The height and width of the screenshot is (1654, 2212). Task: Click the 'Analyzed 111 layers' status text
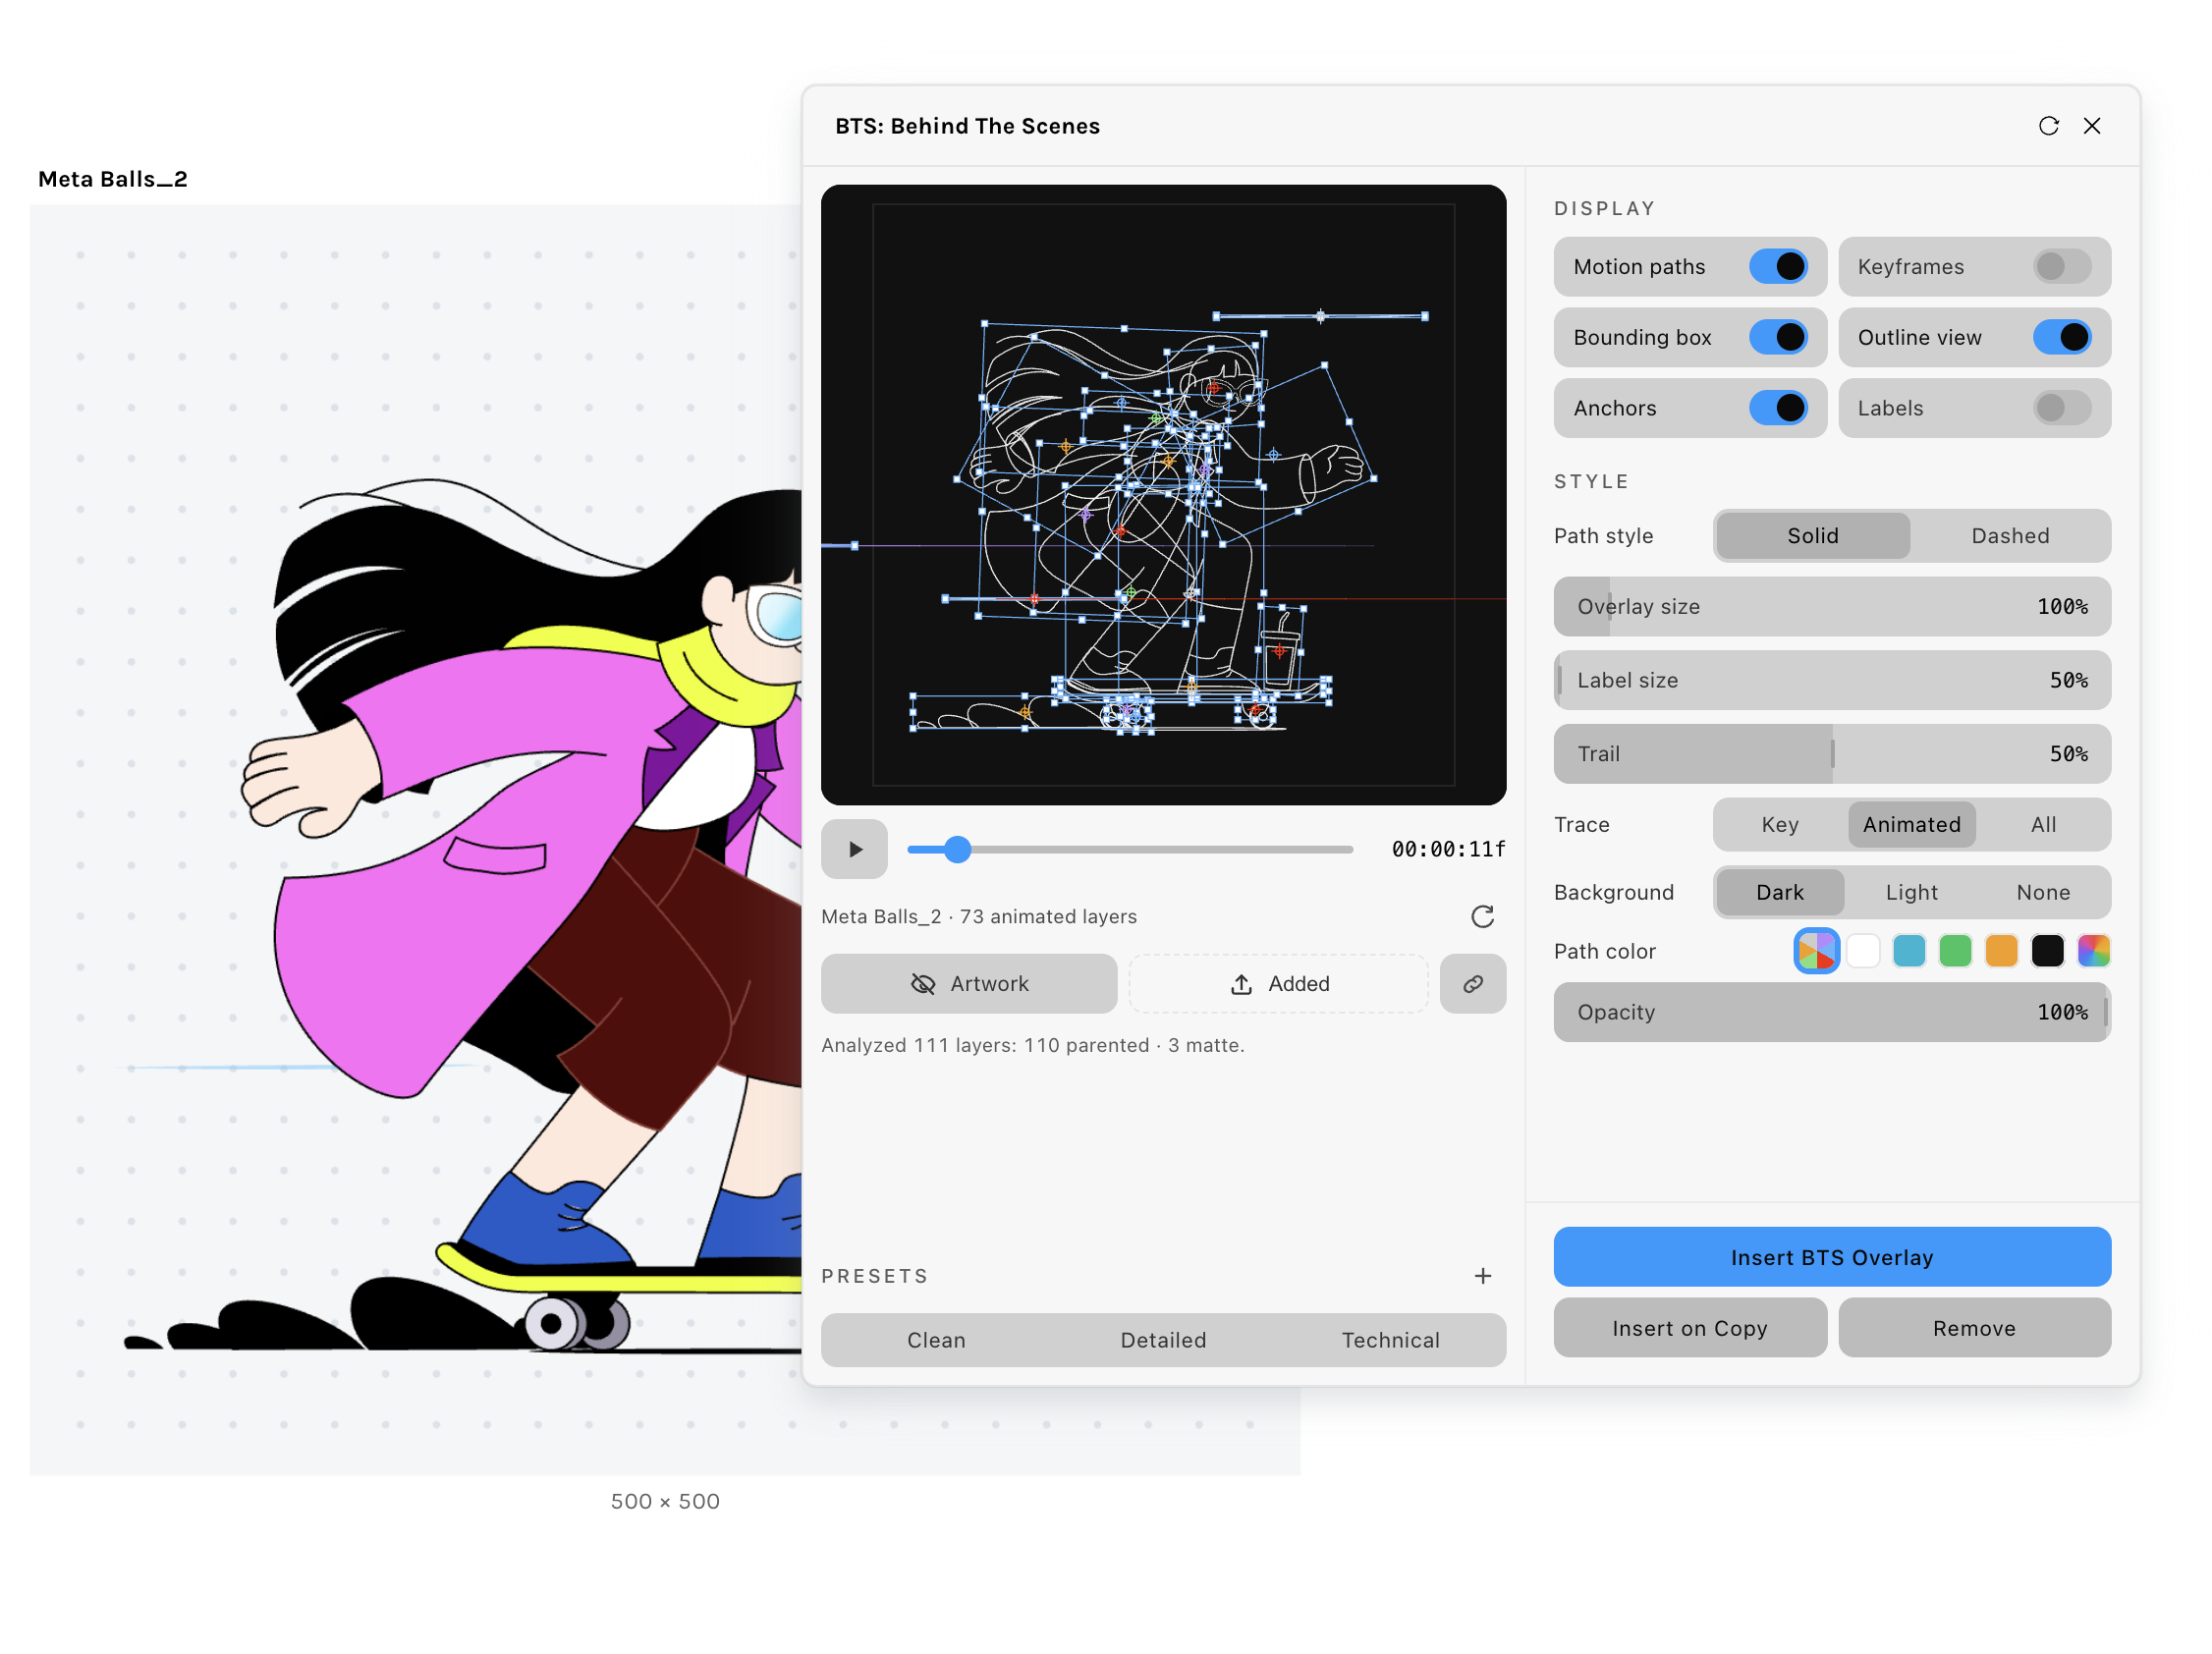[x=1032, y=1045]
